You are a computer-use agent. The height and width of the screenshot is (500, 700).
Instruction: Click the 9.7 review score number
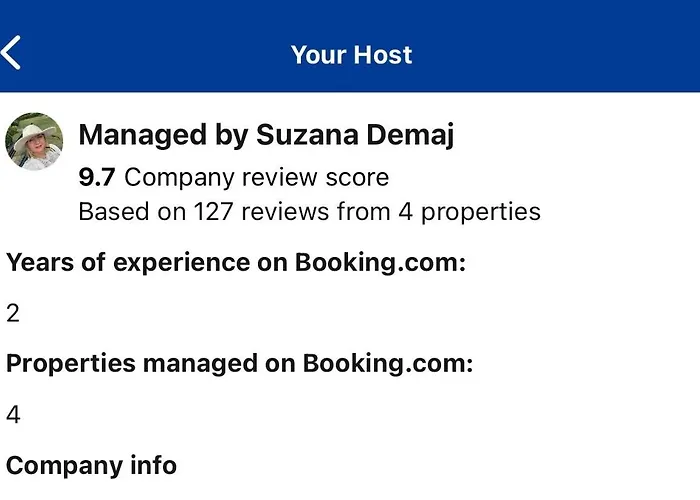[x=97, y=178]
